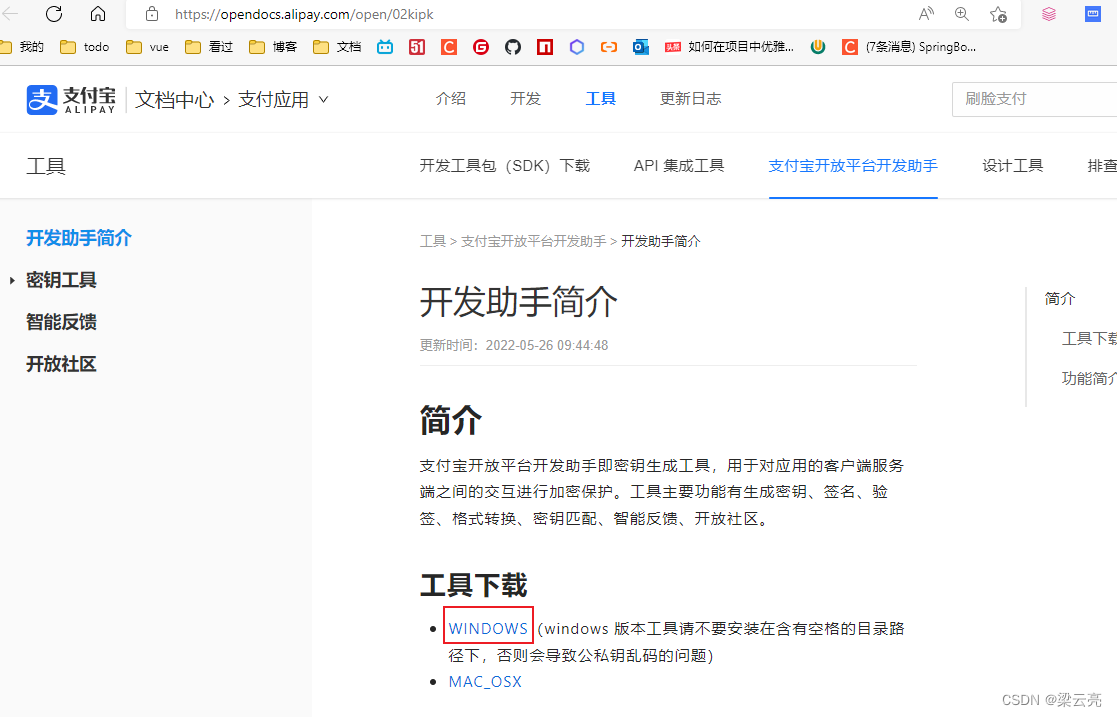Click the Bilibili bookmark icon
The width and height of the screenshot is (1117, 717).
point(385,47)
